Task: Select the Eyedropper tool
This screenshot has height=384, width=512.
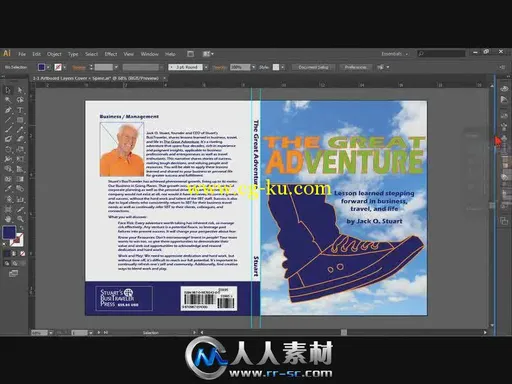Action: coord(8,189)
